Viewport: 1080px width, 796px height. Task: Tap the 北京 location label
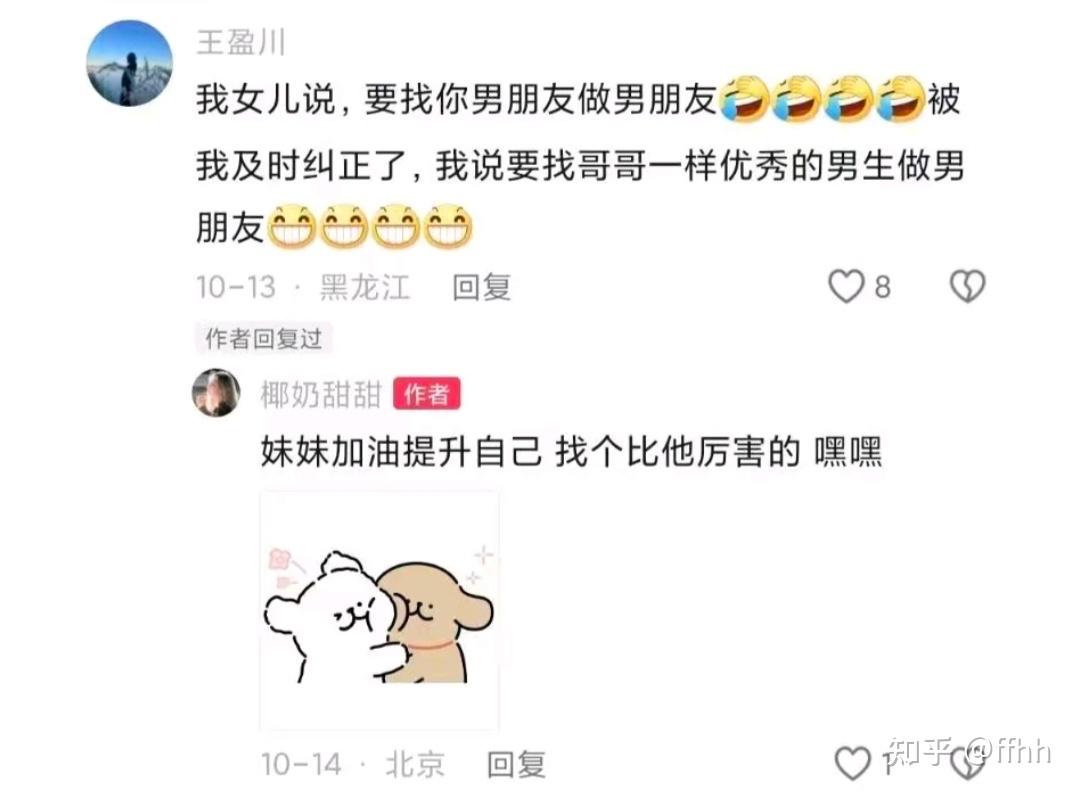[x=415, y=764]
